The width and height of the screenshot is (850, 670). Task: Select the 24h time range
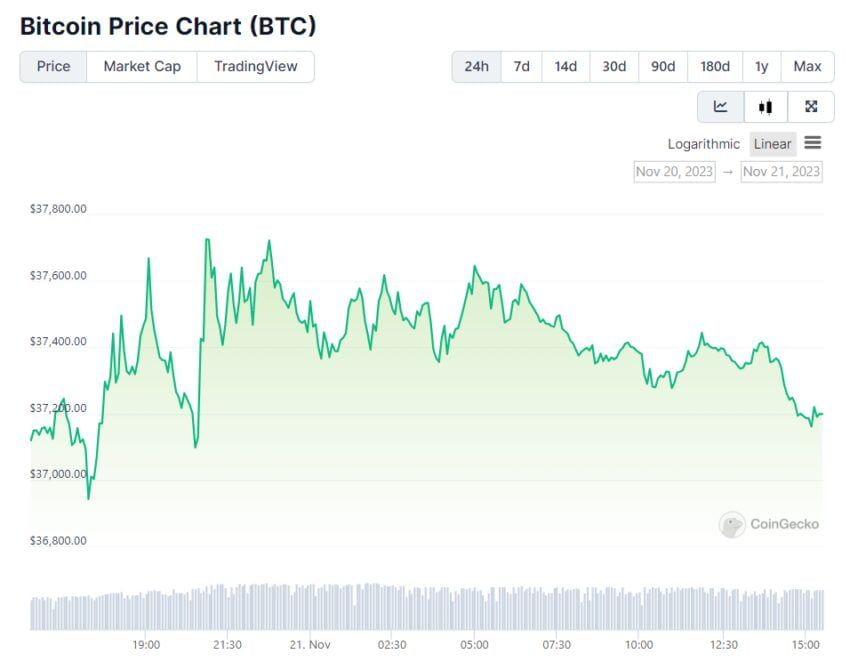(x=476, y=67)
